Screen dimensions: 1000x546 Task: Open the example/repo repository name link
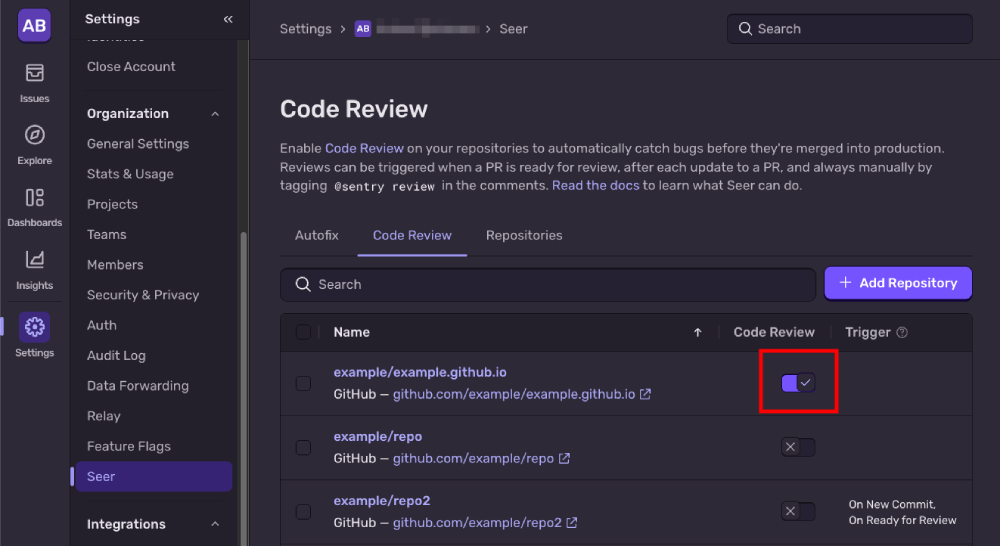[378, 437]
